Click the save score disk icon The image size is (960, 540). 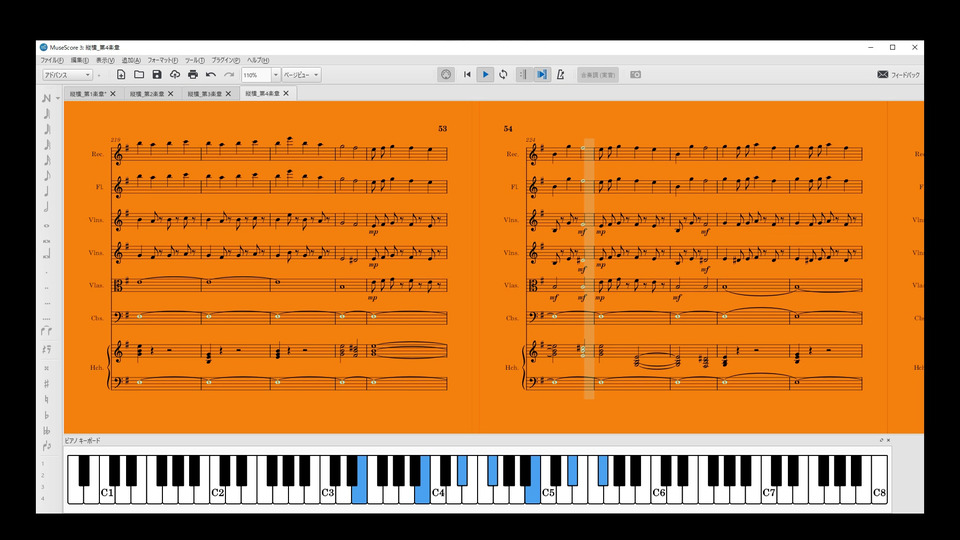(x=157, y=75)
